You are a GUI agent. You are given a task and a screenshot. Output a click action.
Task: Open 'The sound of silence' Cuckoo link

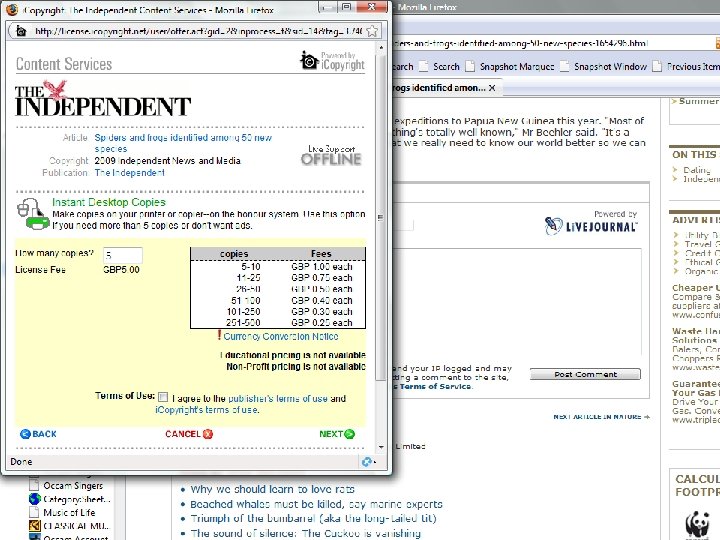(x=305, y=533)
